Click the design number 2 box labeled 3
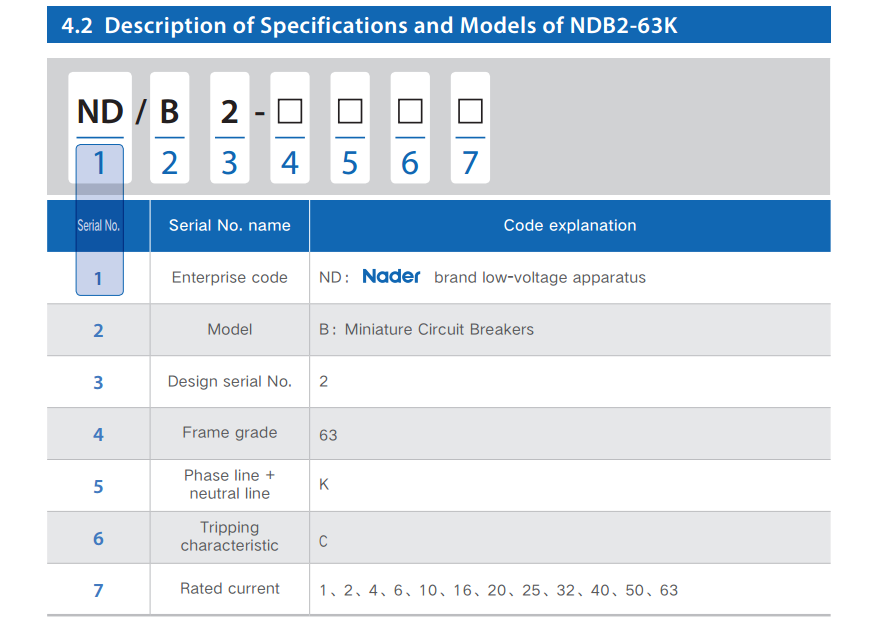The height and width of the screenshot is (642, 889). pyautogui.click(x=230, y=128)
